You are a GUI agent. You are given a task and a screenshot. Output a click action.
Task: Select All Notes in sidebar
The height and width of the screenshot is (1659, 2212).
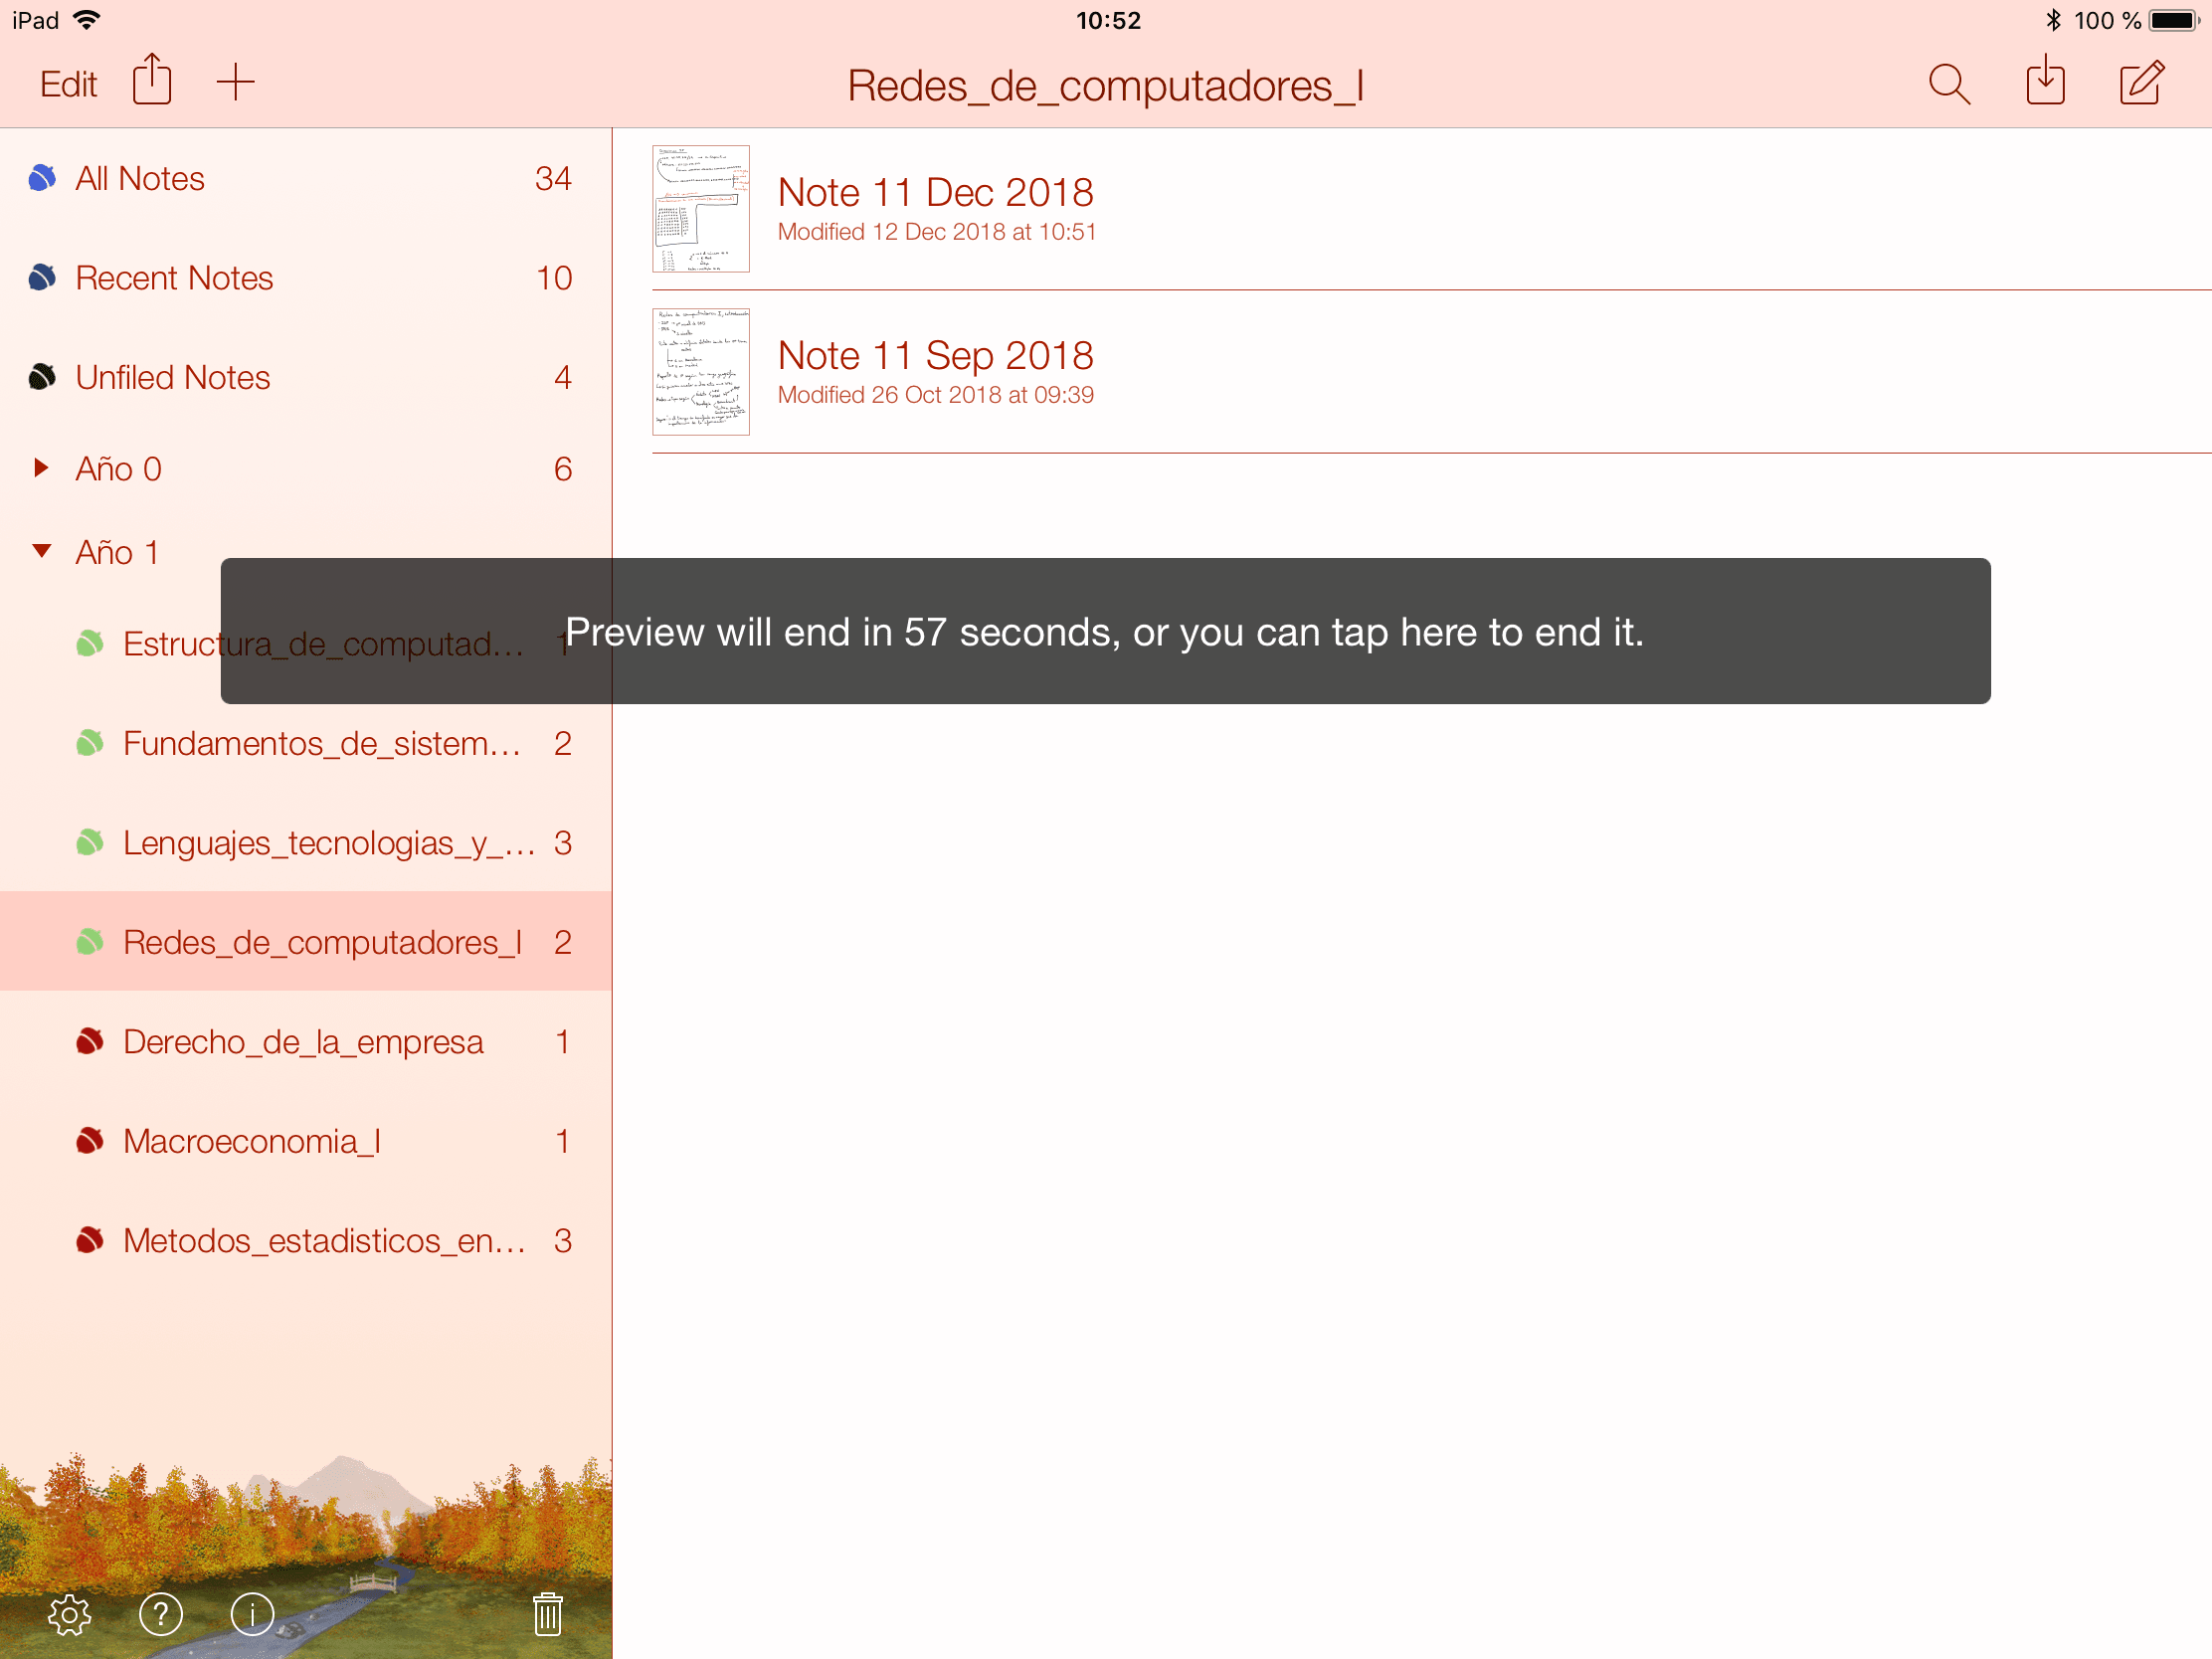pyautogui.click(x=140, y=179)
